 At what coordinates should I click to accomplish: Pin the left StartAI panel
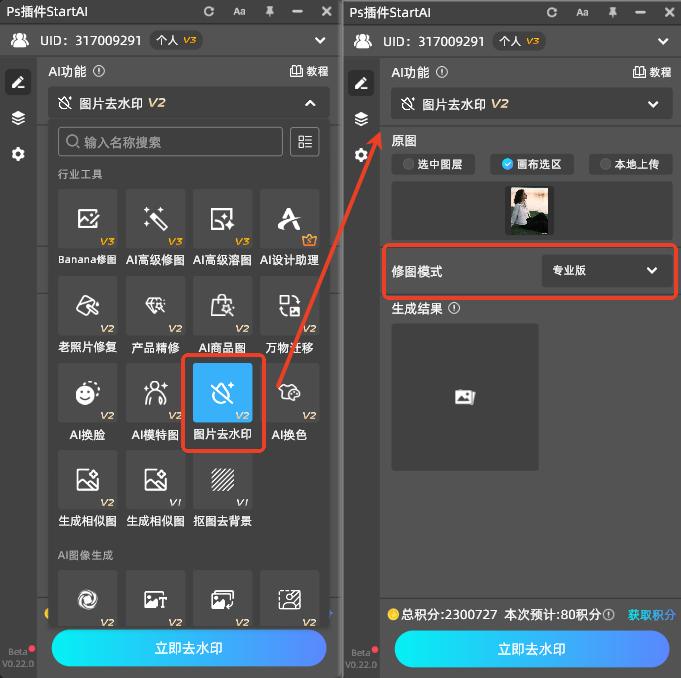270,11
